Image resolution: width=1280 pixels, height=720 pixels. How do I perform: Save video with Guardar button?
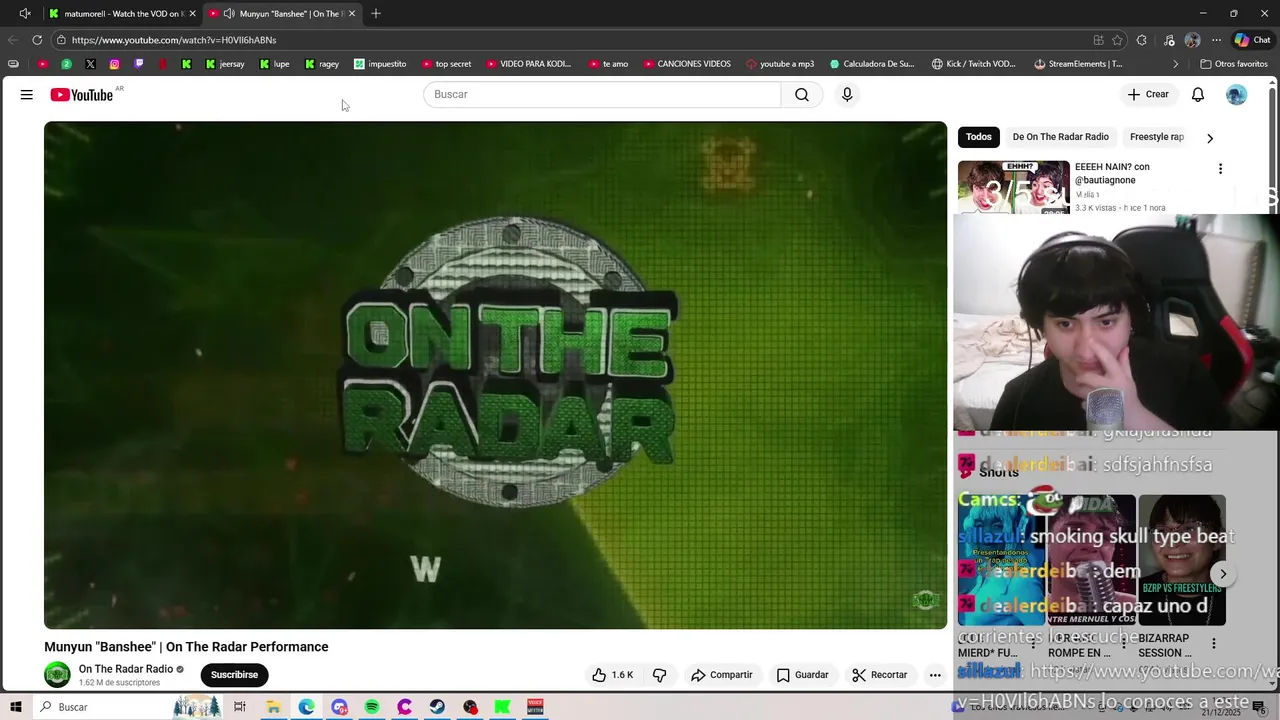[803, 675]
